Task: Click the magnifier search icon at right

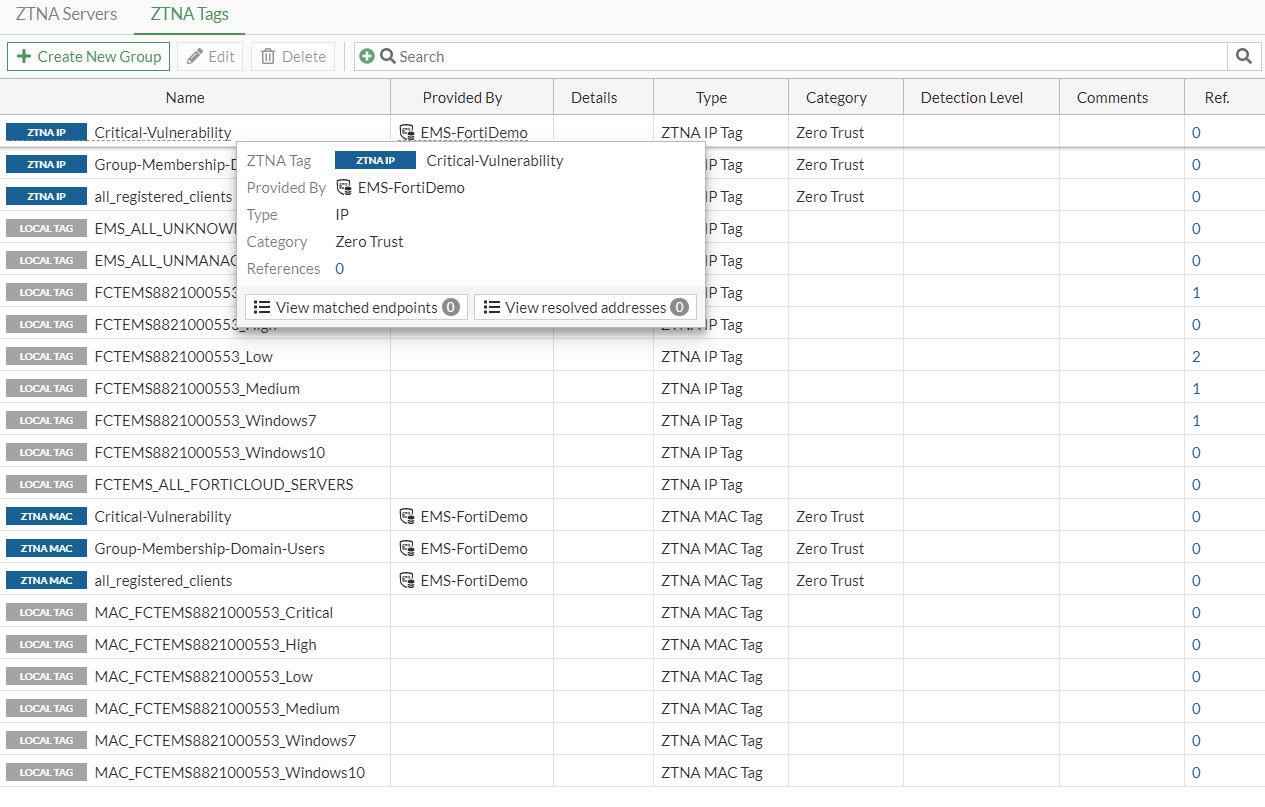Action: pyautogui.click(x=1243, y=57)
